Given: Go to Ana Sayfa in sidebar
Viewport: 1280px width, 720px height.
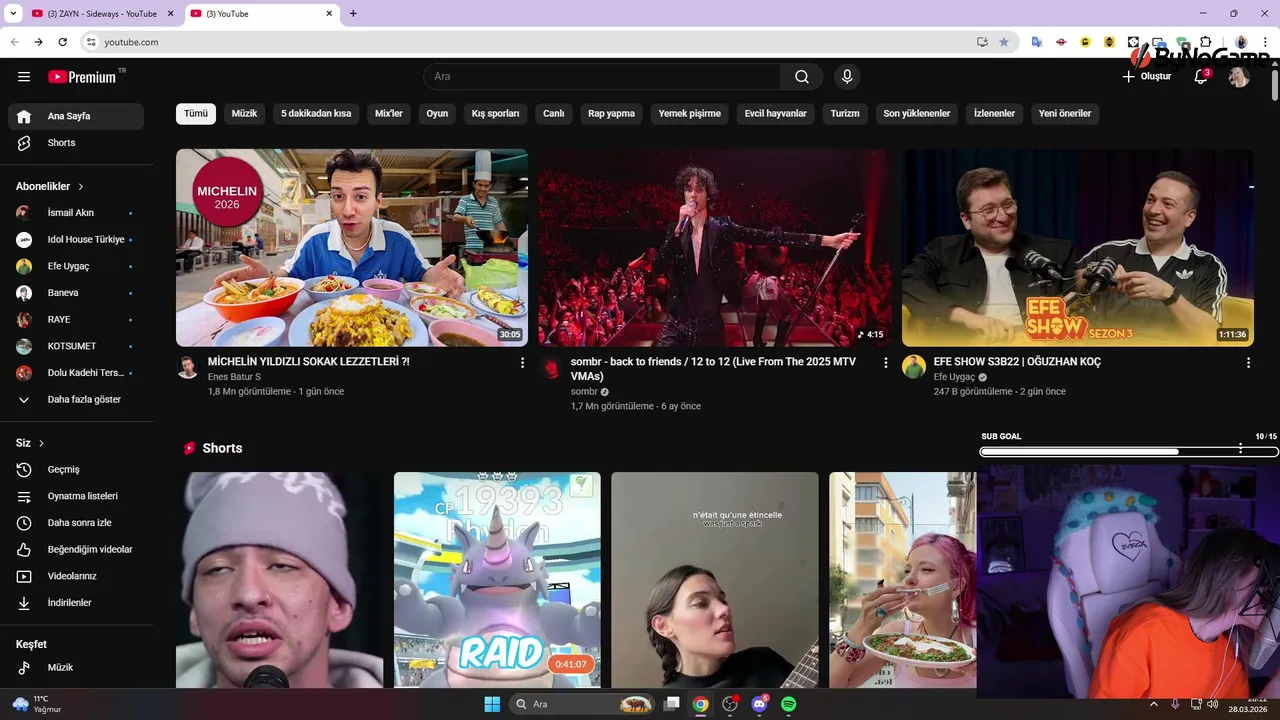Looking at the screenshot, I should [x=76, y=116].
